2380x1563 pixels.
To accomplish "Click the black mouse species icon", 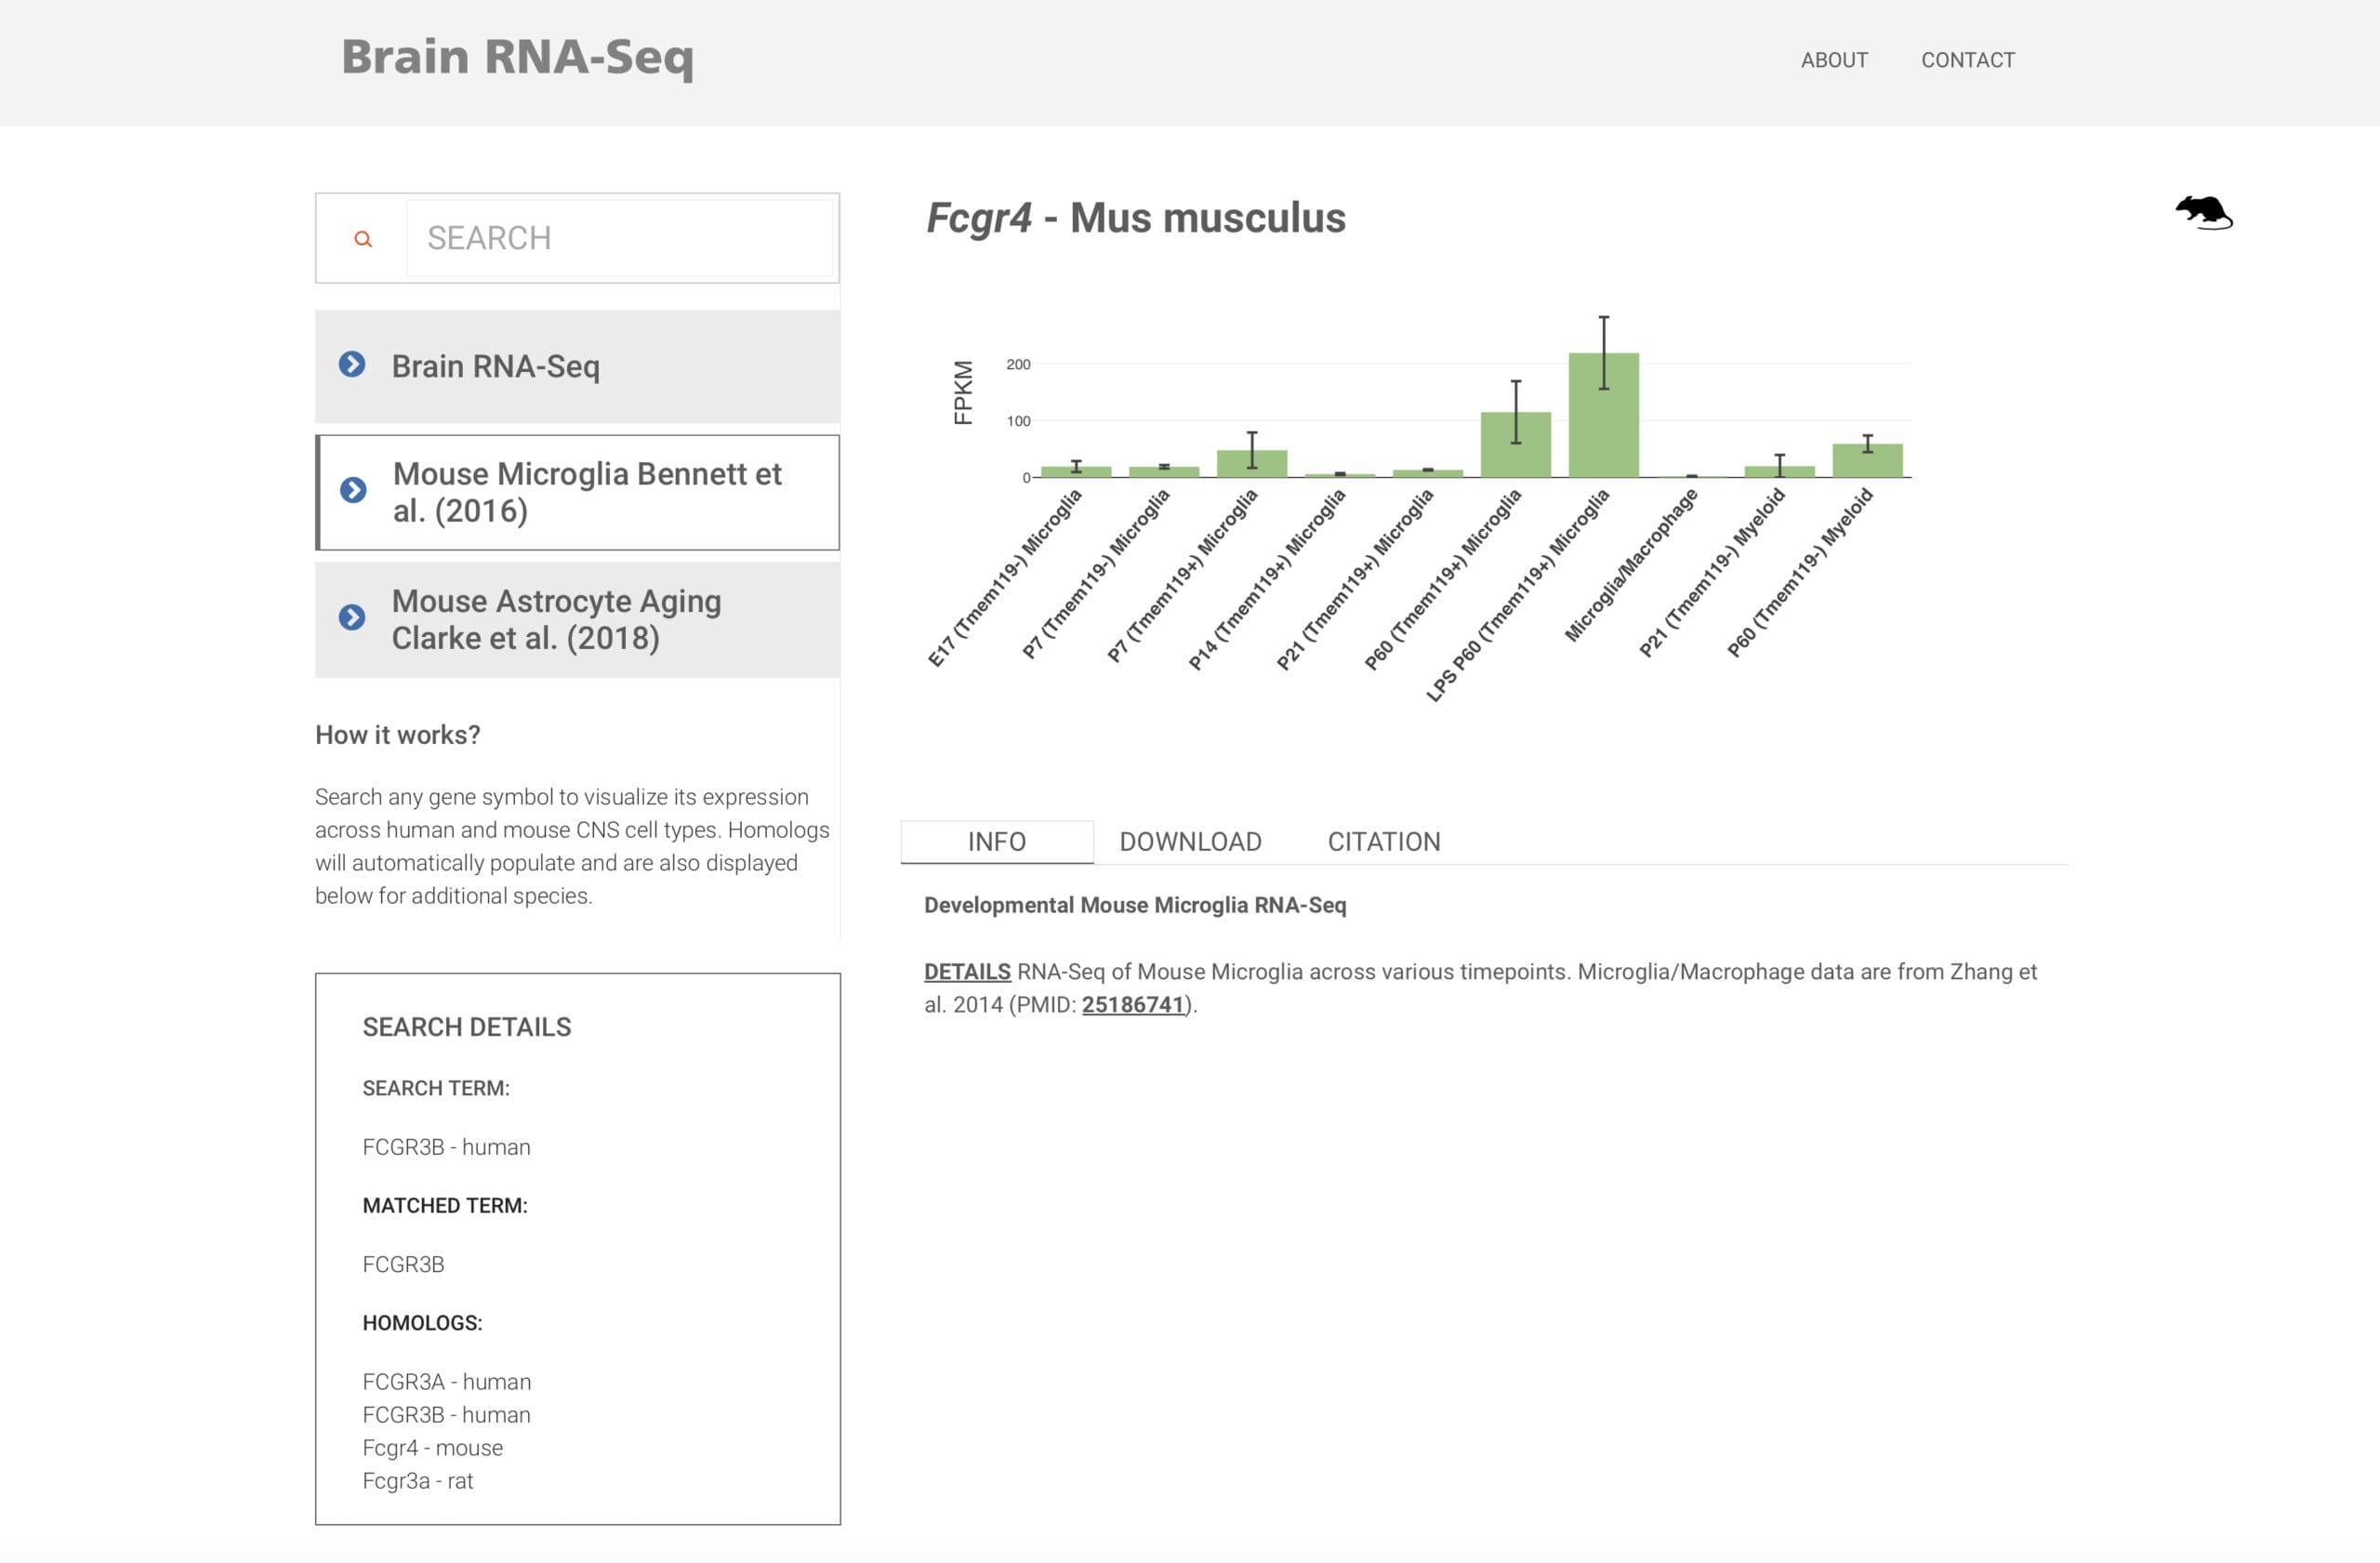I will [2203, 212].
